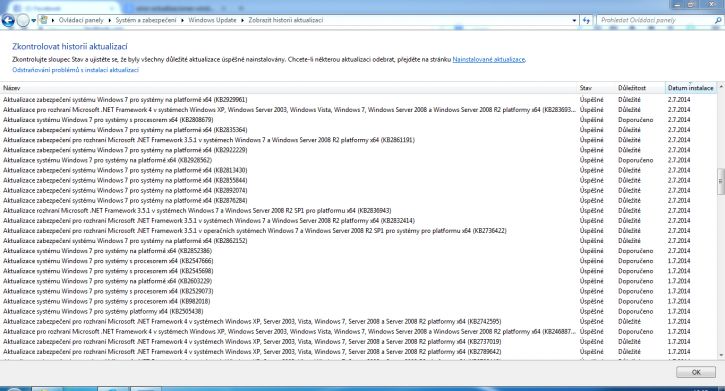
Task: Click the scrollbar down arrow of the list
Action: point(721,355)
